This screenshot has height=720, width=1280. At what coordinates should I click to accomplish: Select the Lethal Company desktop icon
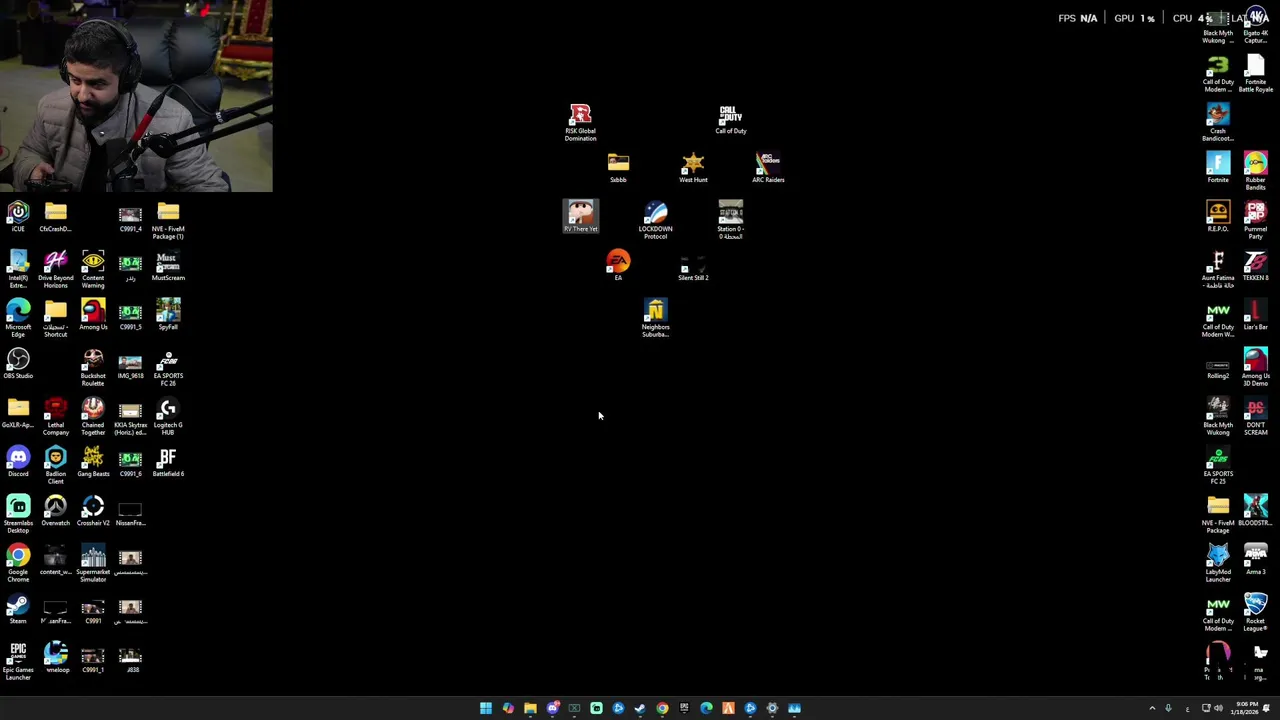(55, 417)
